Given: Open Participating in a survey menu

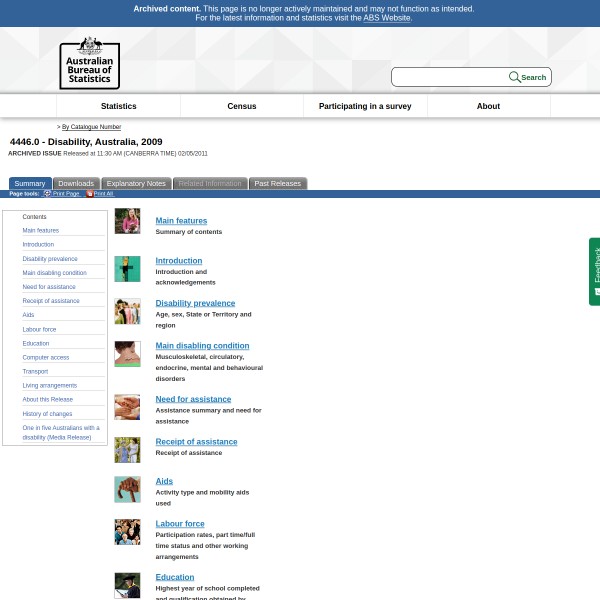Looking at the screenshot, I should pyautogui.click(x=365, y=106).
